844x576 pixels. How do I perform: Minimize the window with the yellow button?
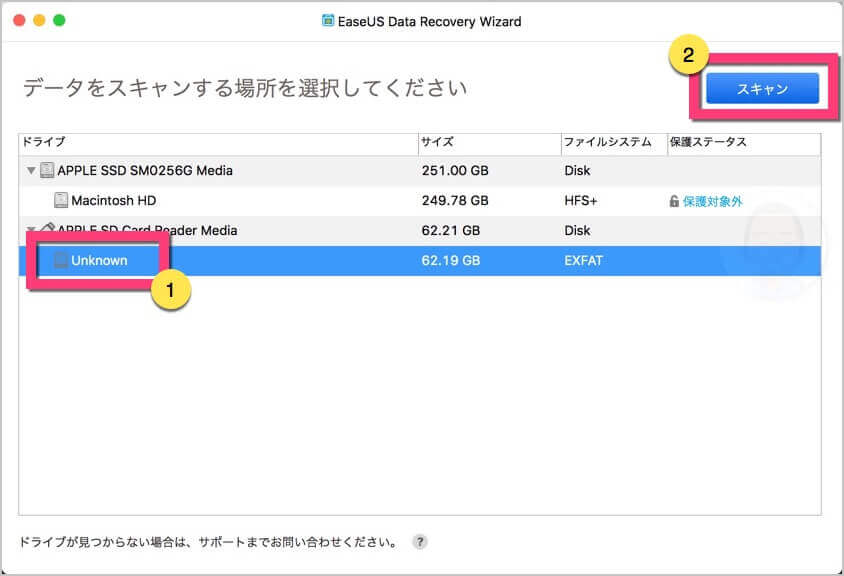[39, 20]
